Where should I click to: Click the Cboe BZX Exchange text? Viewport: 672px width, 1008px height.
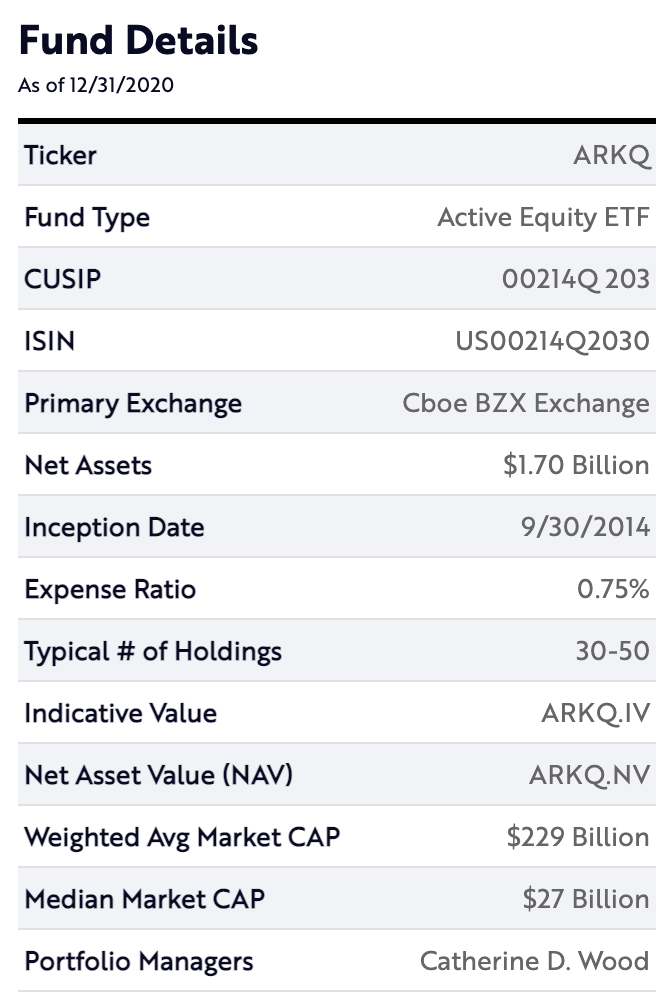point(526,403)
